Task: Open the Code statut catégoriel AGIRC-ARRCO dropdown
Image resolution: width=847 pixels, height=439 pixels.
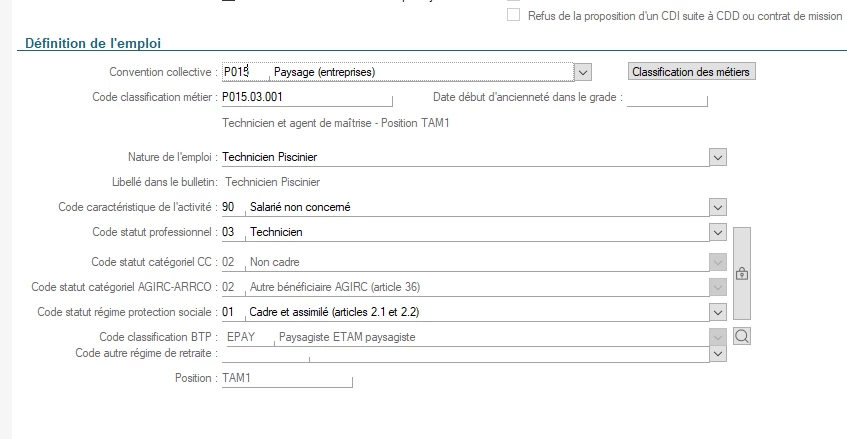Action: [717, 287]
